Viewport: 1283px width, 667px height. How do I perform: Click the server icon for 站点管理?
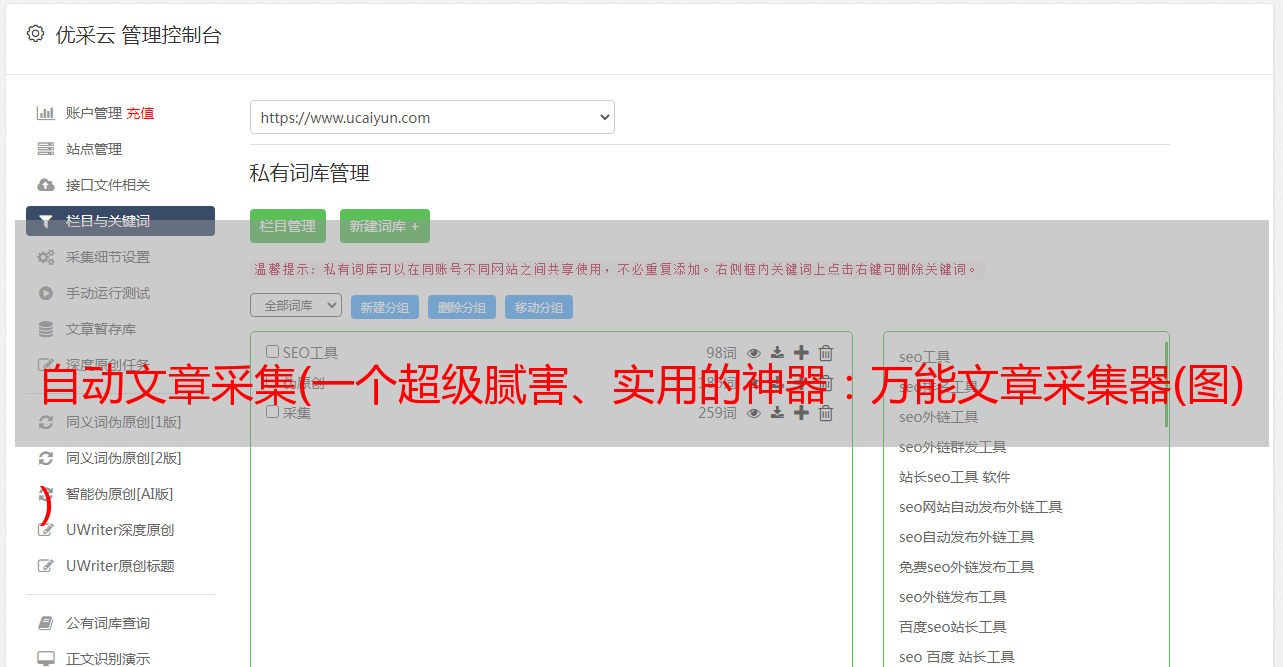click(45, 149)
